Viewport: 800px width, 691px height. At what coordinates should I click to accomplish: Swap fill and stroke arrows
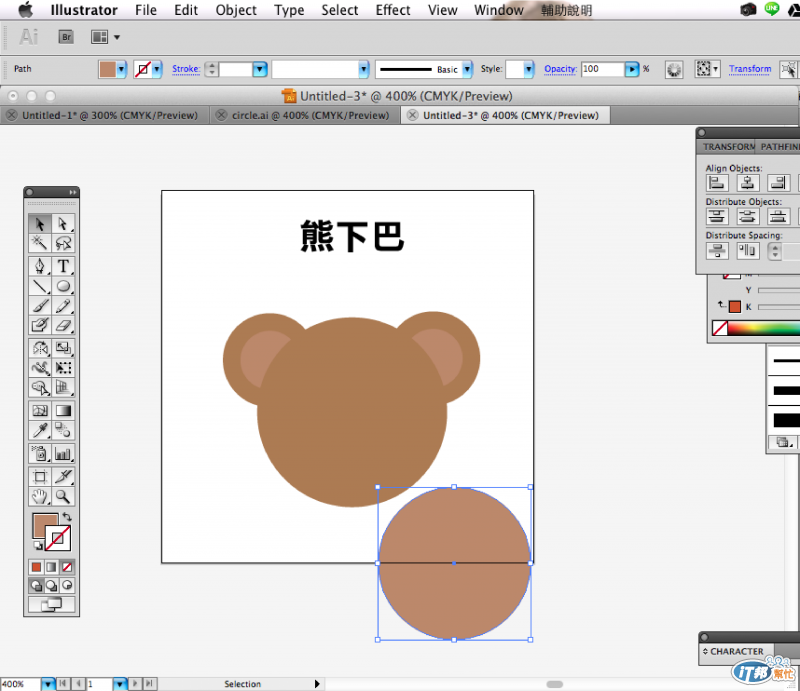click(x=66, y=517)
